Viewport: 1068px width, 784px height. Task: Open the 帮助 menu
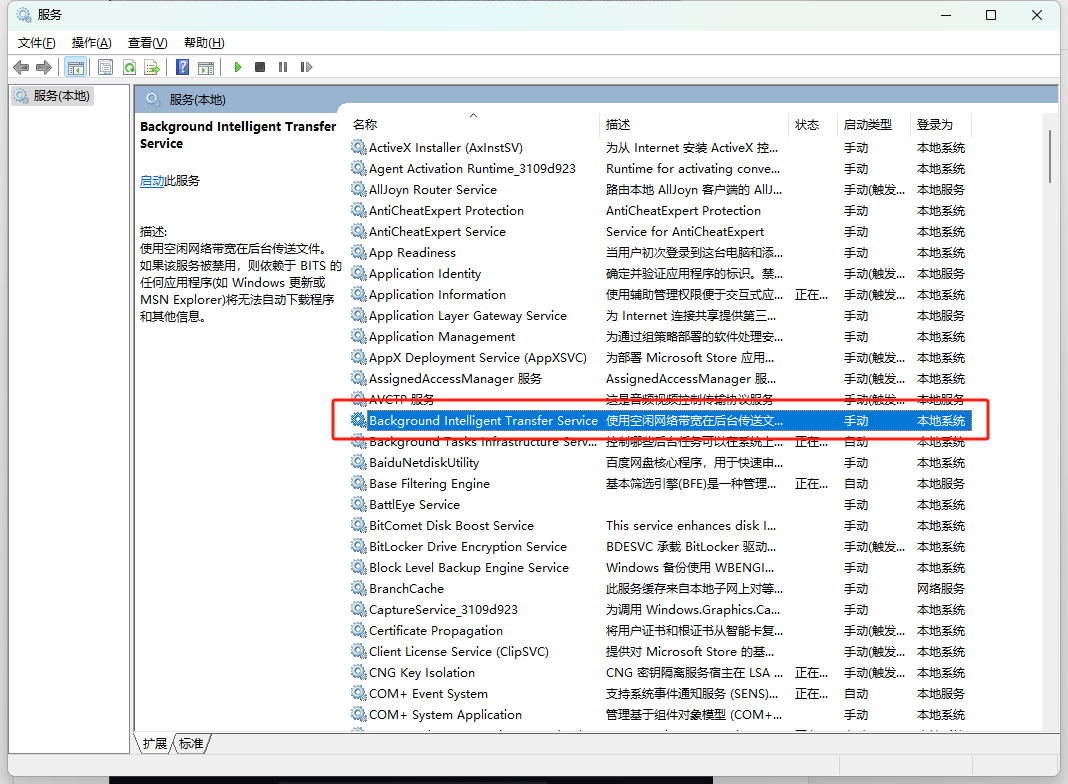click(x=203, y=43)
